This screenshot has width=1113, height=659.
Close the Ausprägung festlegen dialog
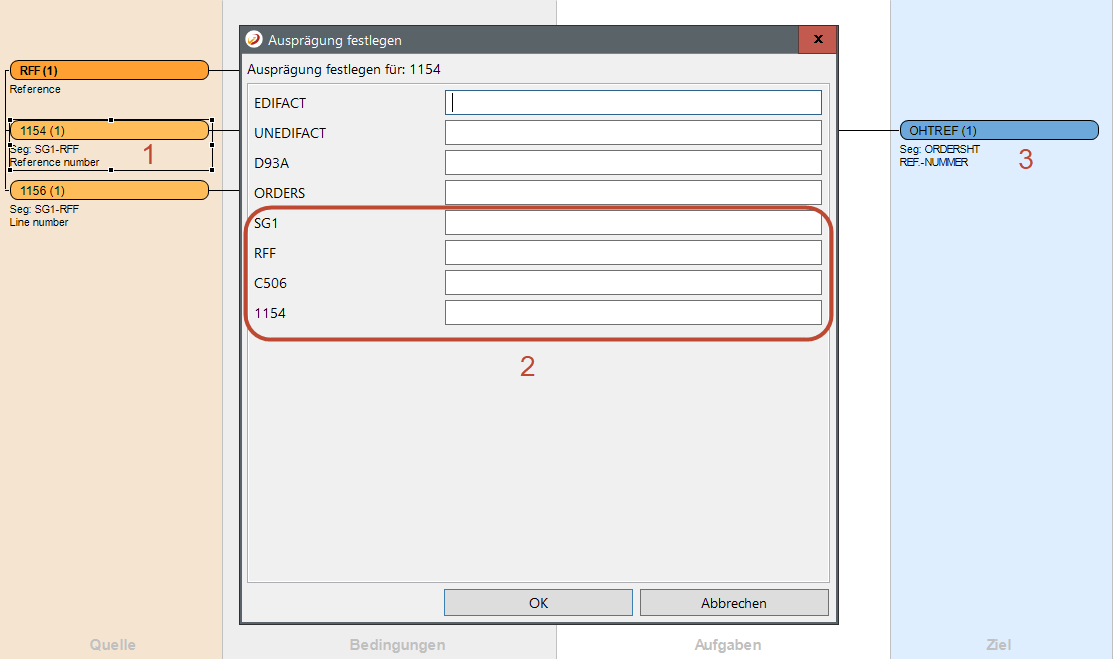pyautogui.click(x=817, y=39)
